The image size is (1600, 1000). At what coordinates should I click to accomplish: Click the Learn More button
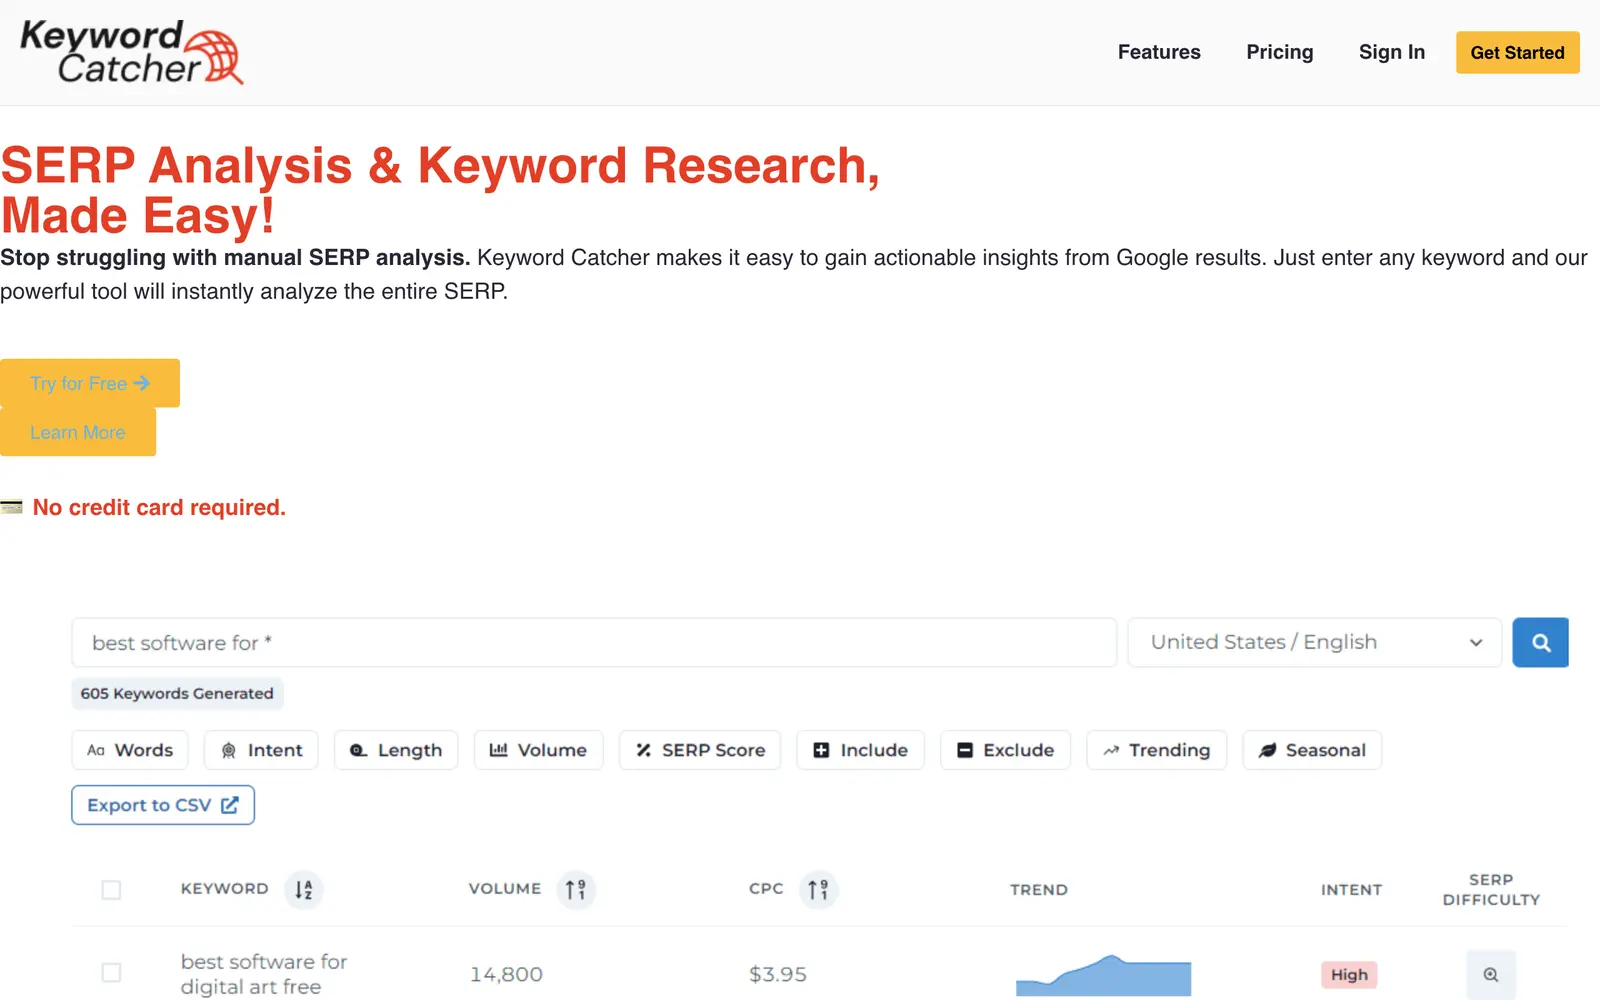[78, 432]
